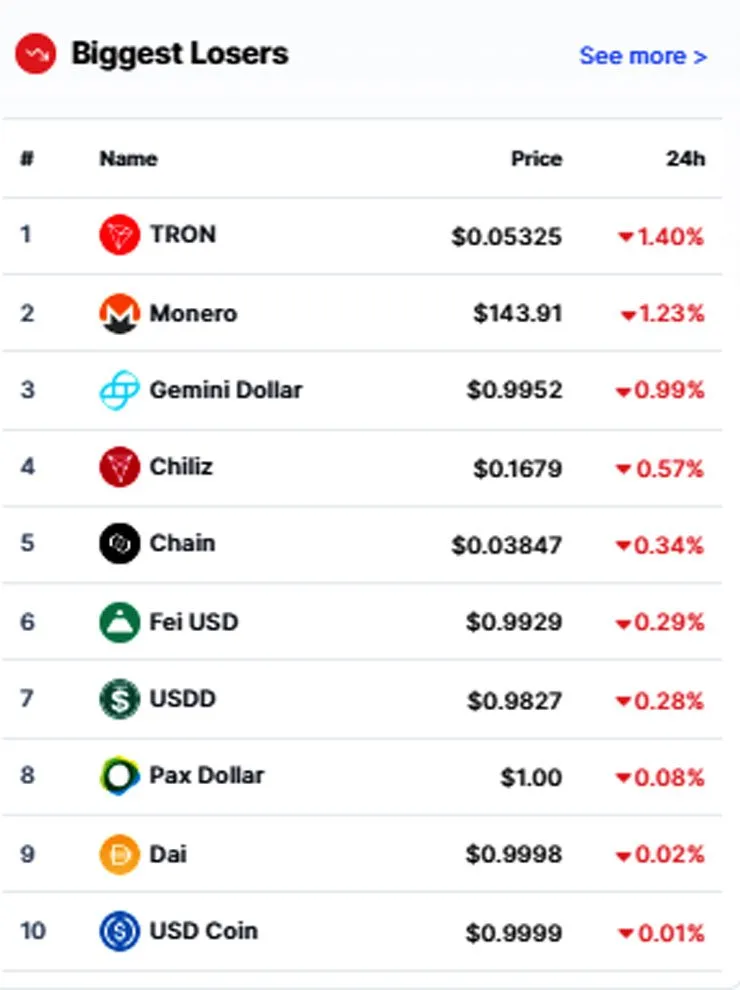Screen dimensions: 740x990
Task: Open the Chain coin logo icon
Action: 119,544
